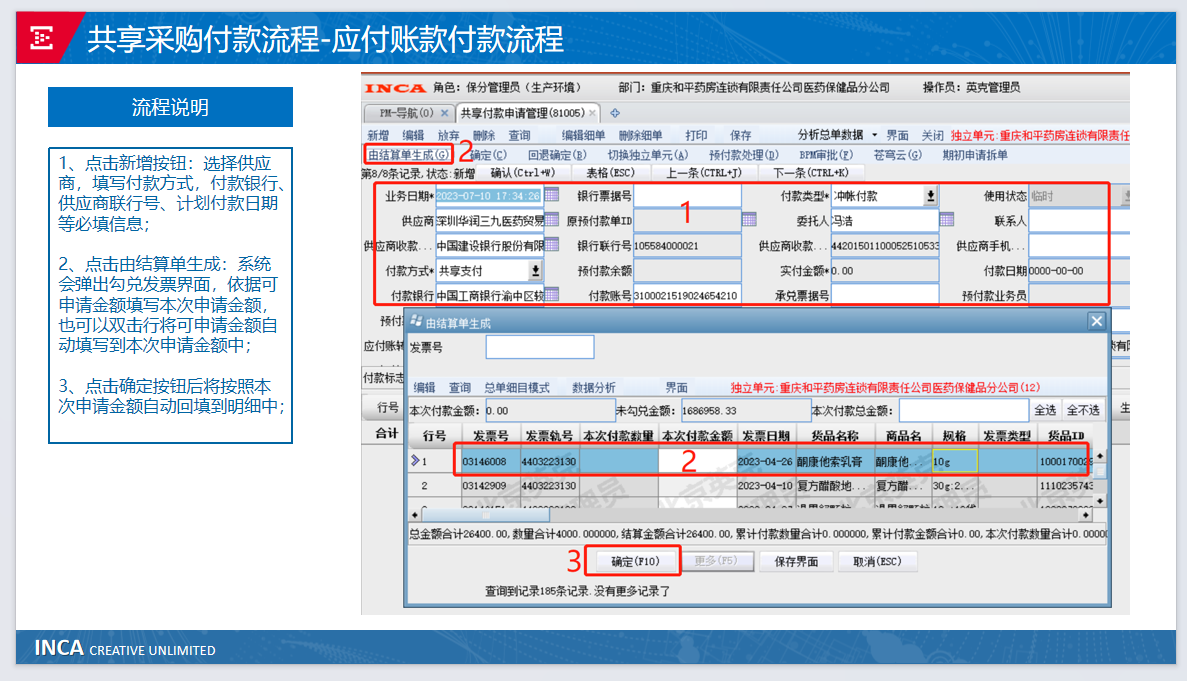This screenshot has width=1187, height=681.
Task: Click 查询 in dialog menu
Action: coord(460,387)
